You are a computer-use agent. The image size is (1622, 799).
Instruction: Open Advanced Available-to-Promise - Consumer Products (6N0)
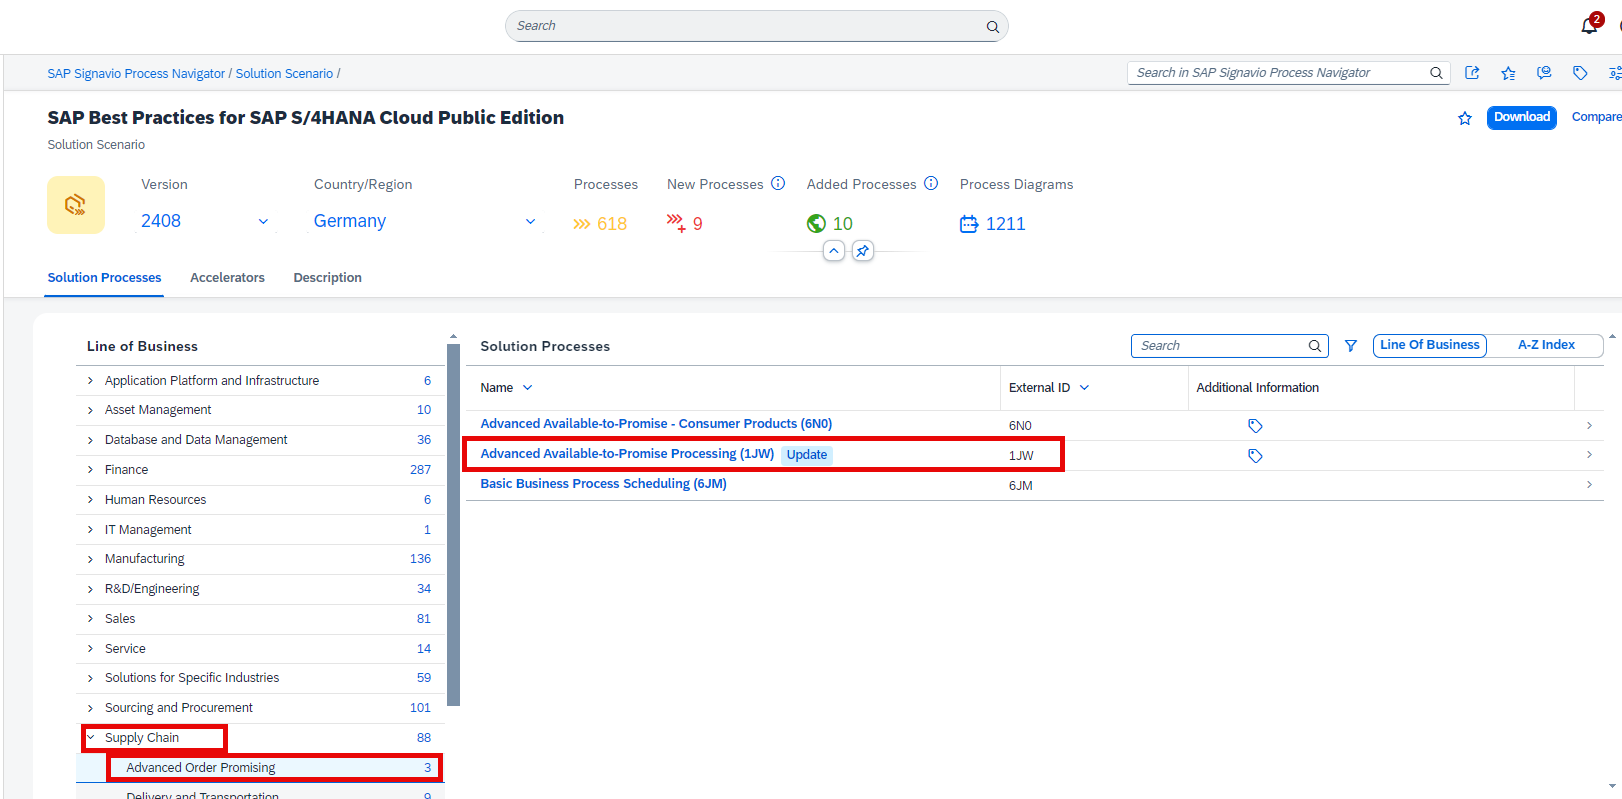coord(656,424)
